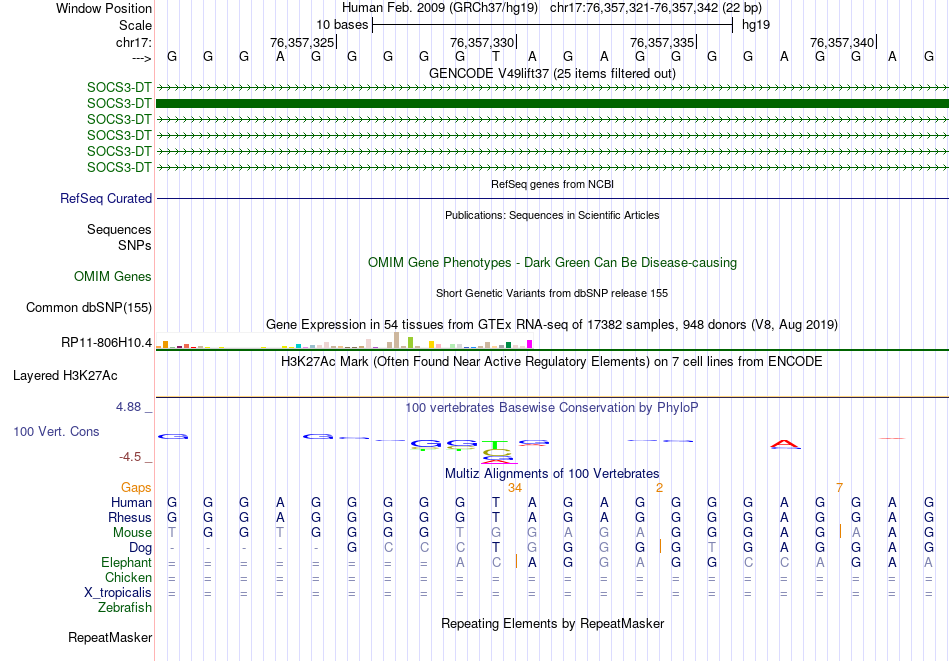Click the 100 Vert. Cons label

(56, 431)
